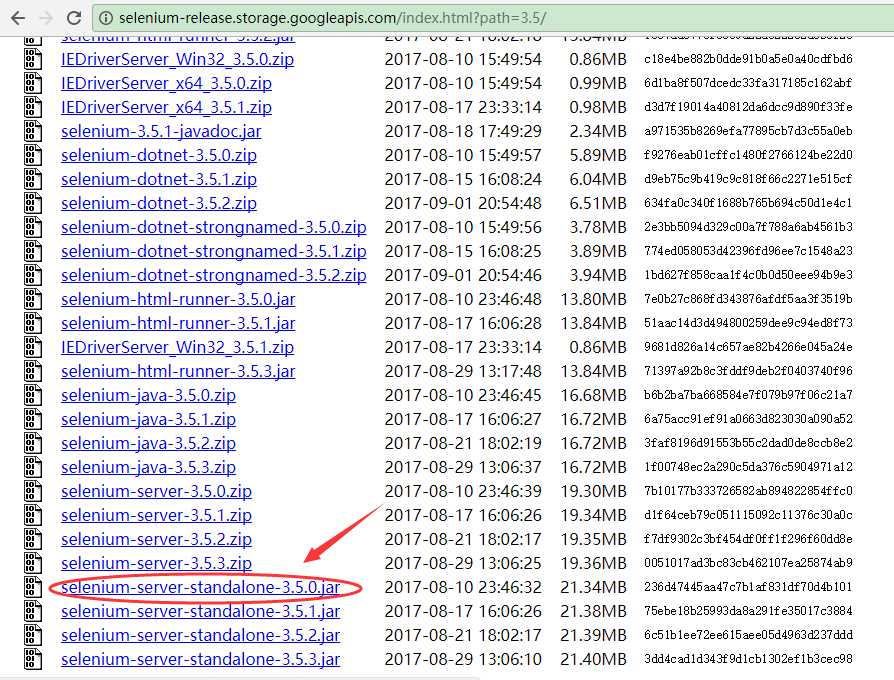Download selenium-dotnet-3.5.0.zip

point(159,155)
